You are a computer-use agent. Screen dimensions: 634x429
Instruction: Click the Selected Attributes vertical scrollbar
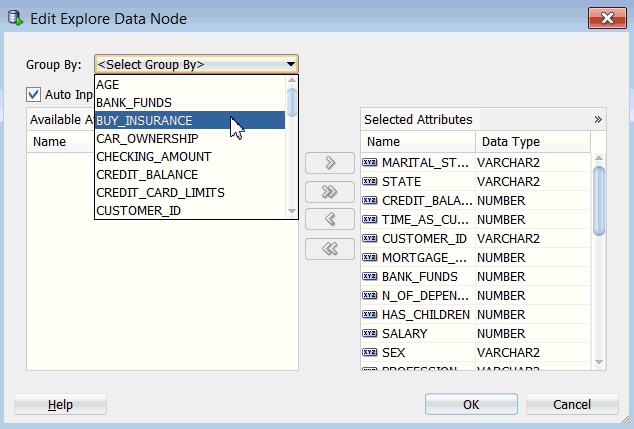(600, 200)
